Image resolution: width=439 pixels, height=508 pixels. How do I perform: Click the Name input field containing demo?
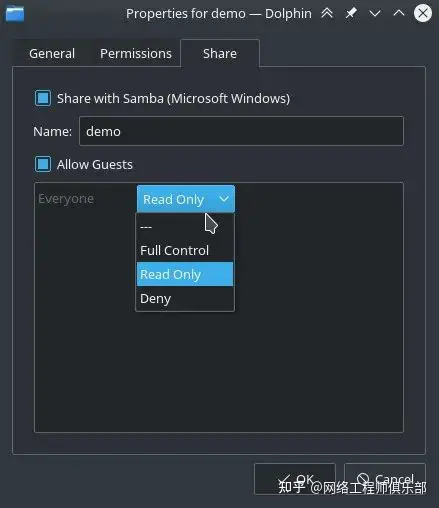click(241, 131)
